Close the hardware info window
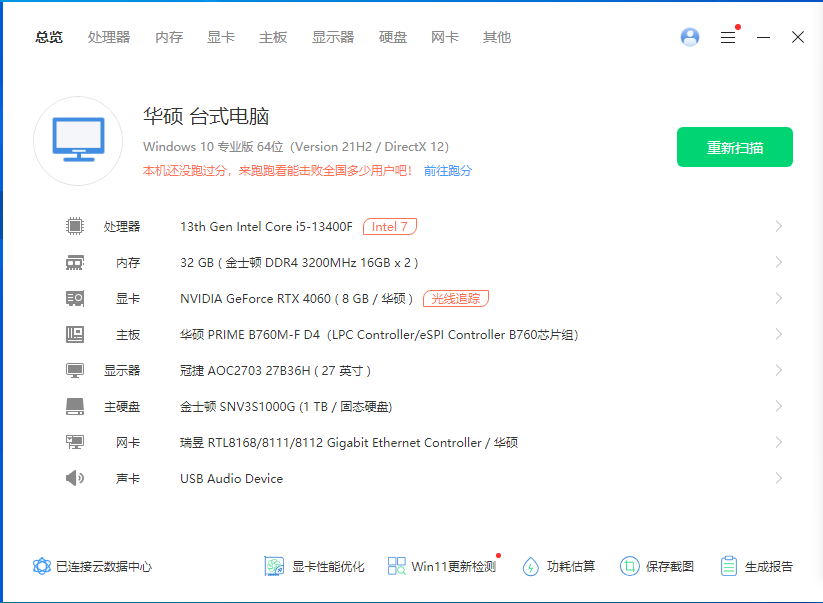 pyautogui.click(x=798, y=37)
